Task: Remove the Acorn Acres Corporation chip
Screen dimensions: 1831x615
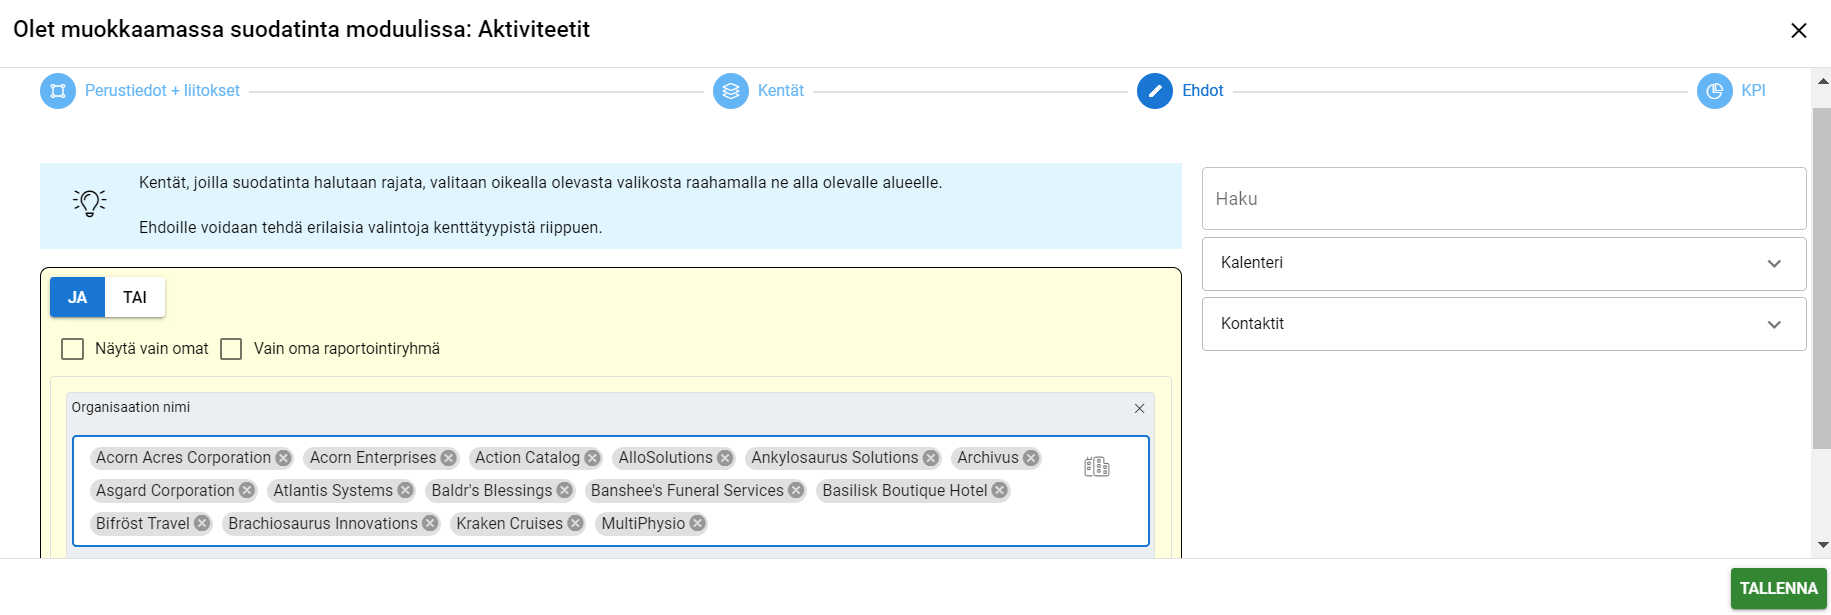Action: 284,458
